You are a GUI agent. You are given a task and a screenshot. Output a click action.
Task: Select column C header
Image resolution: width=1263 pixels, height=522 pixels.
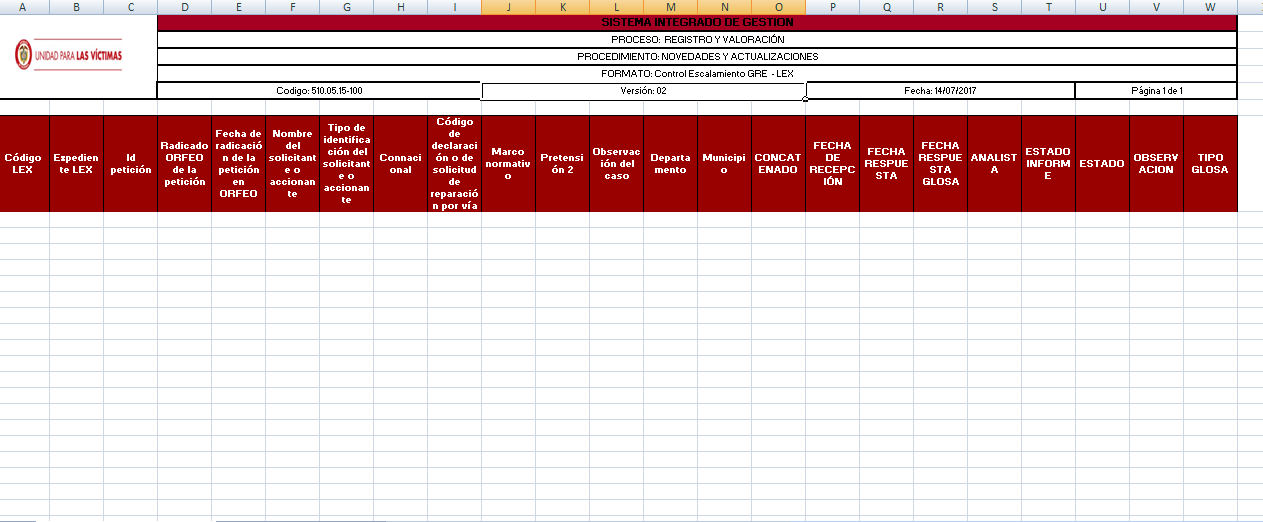point(130,7)
